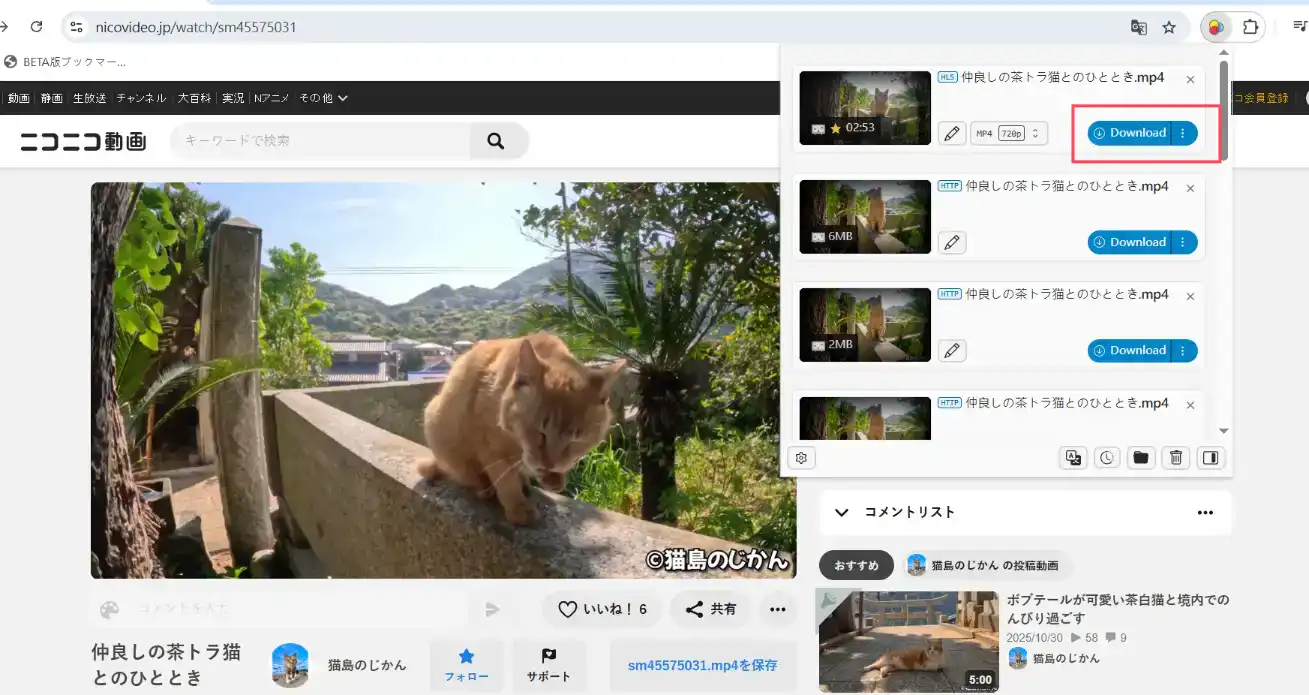Clear downloads using the trash icon
Image resolution: width=1309 pixels, height=695 pixels.
coord(1176,457)
